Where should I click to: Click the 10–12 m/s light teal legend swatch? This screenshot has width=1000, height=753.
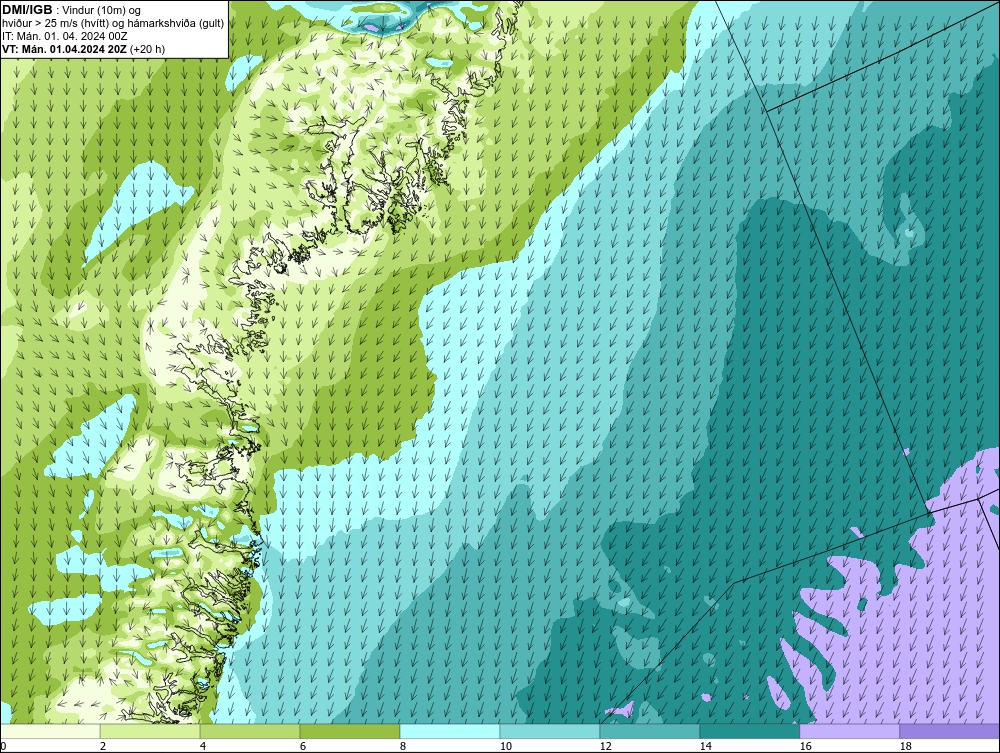click(550, 731)
